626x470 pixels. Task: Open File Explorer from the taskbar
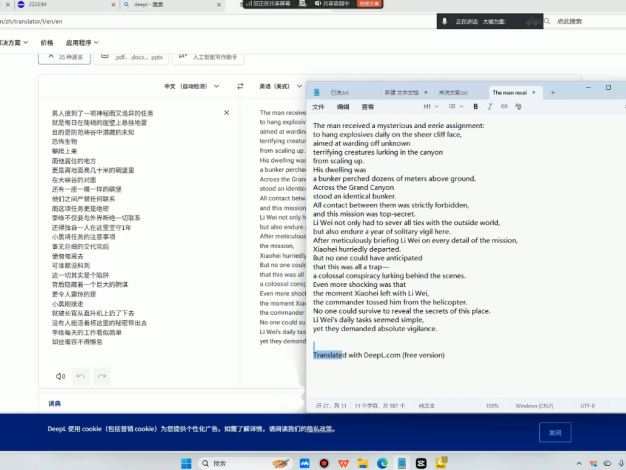363,463
